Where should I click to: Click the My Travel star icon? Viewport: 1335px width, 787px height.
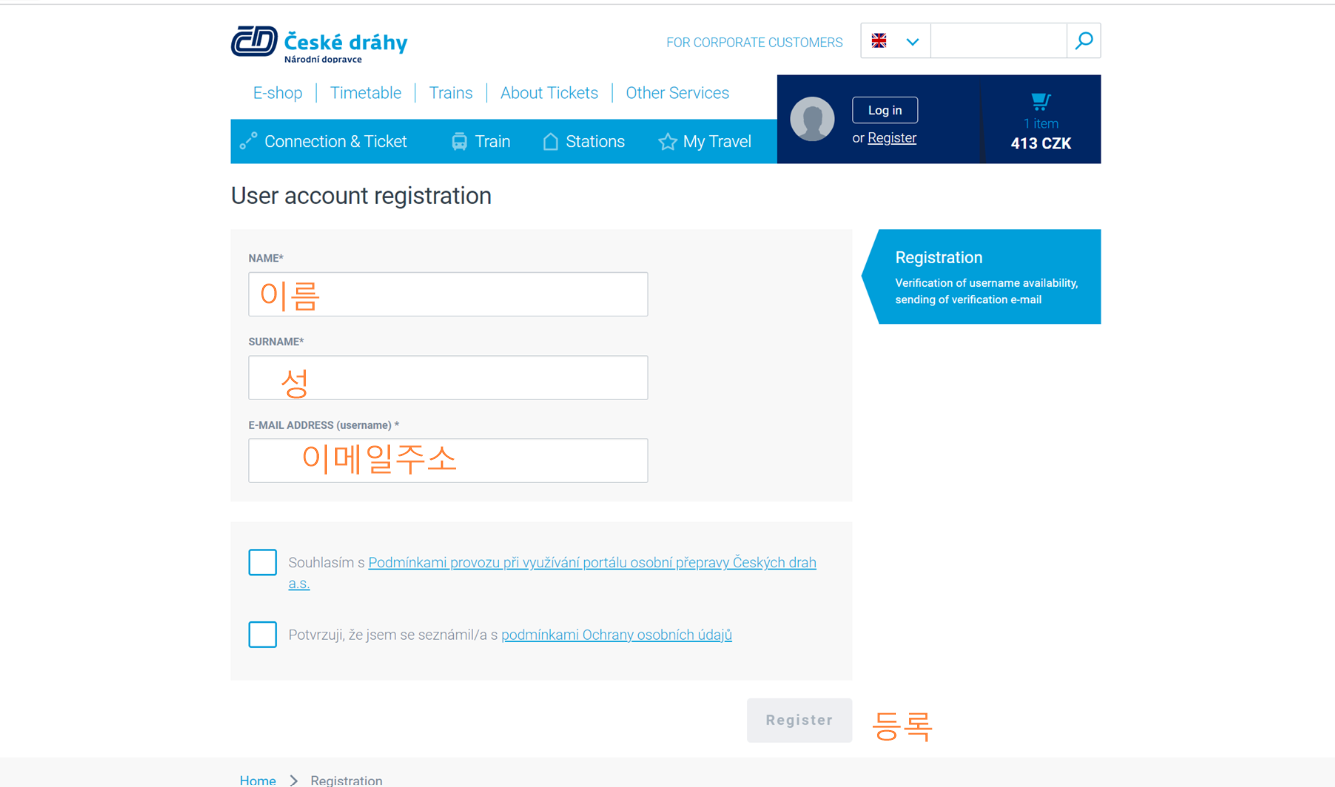click(667, 142)
